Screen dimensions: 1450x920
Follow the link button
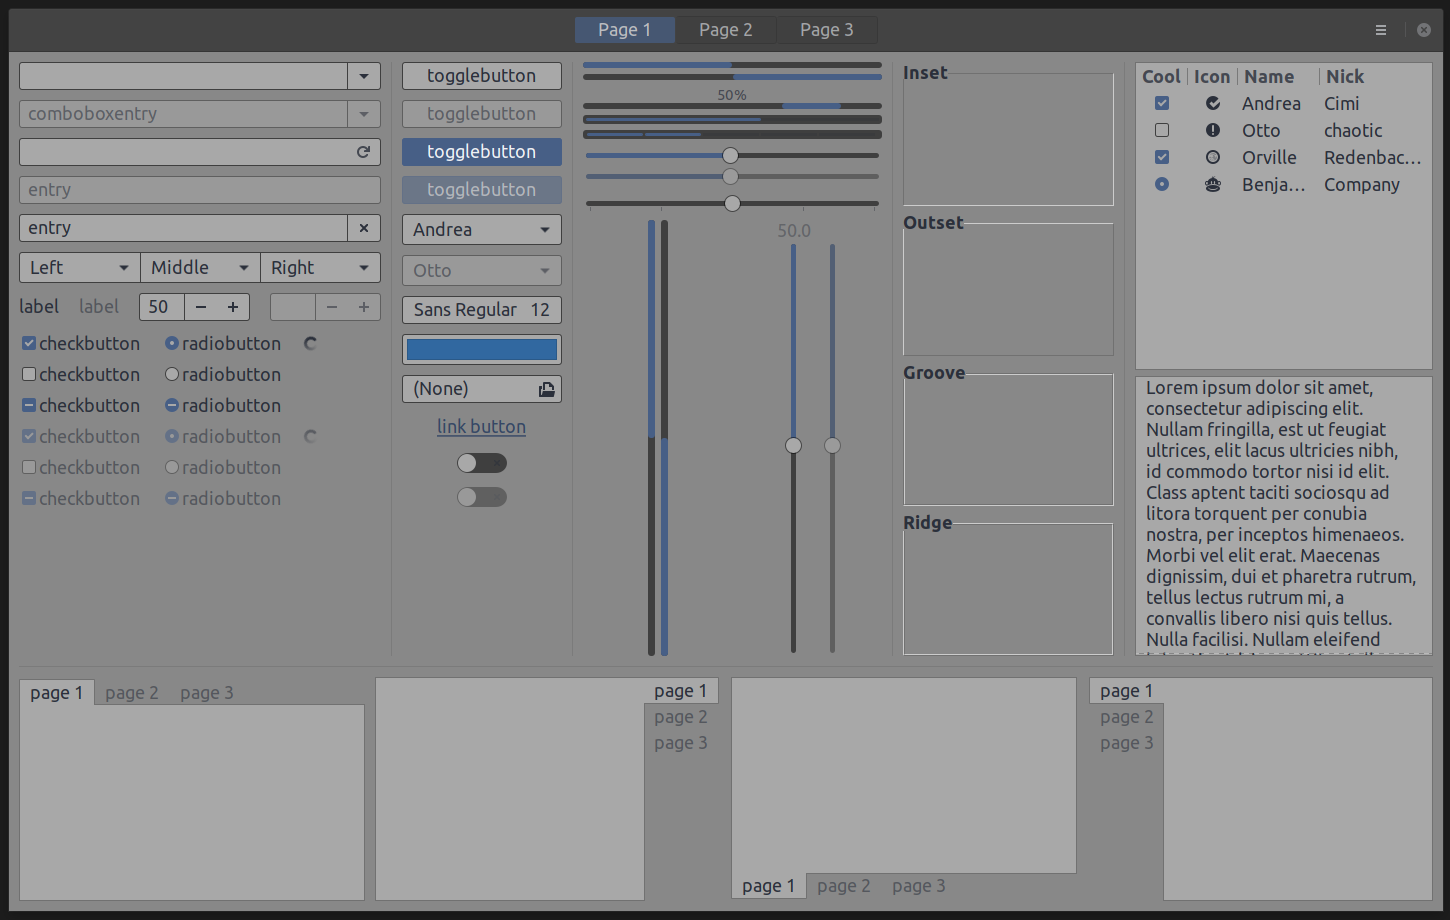pos(482,427)
